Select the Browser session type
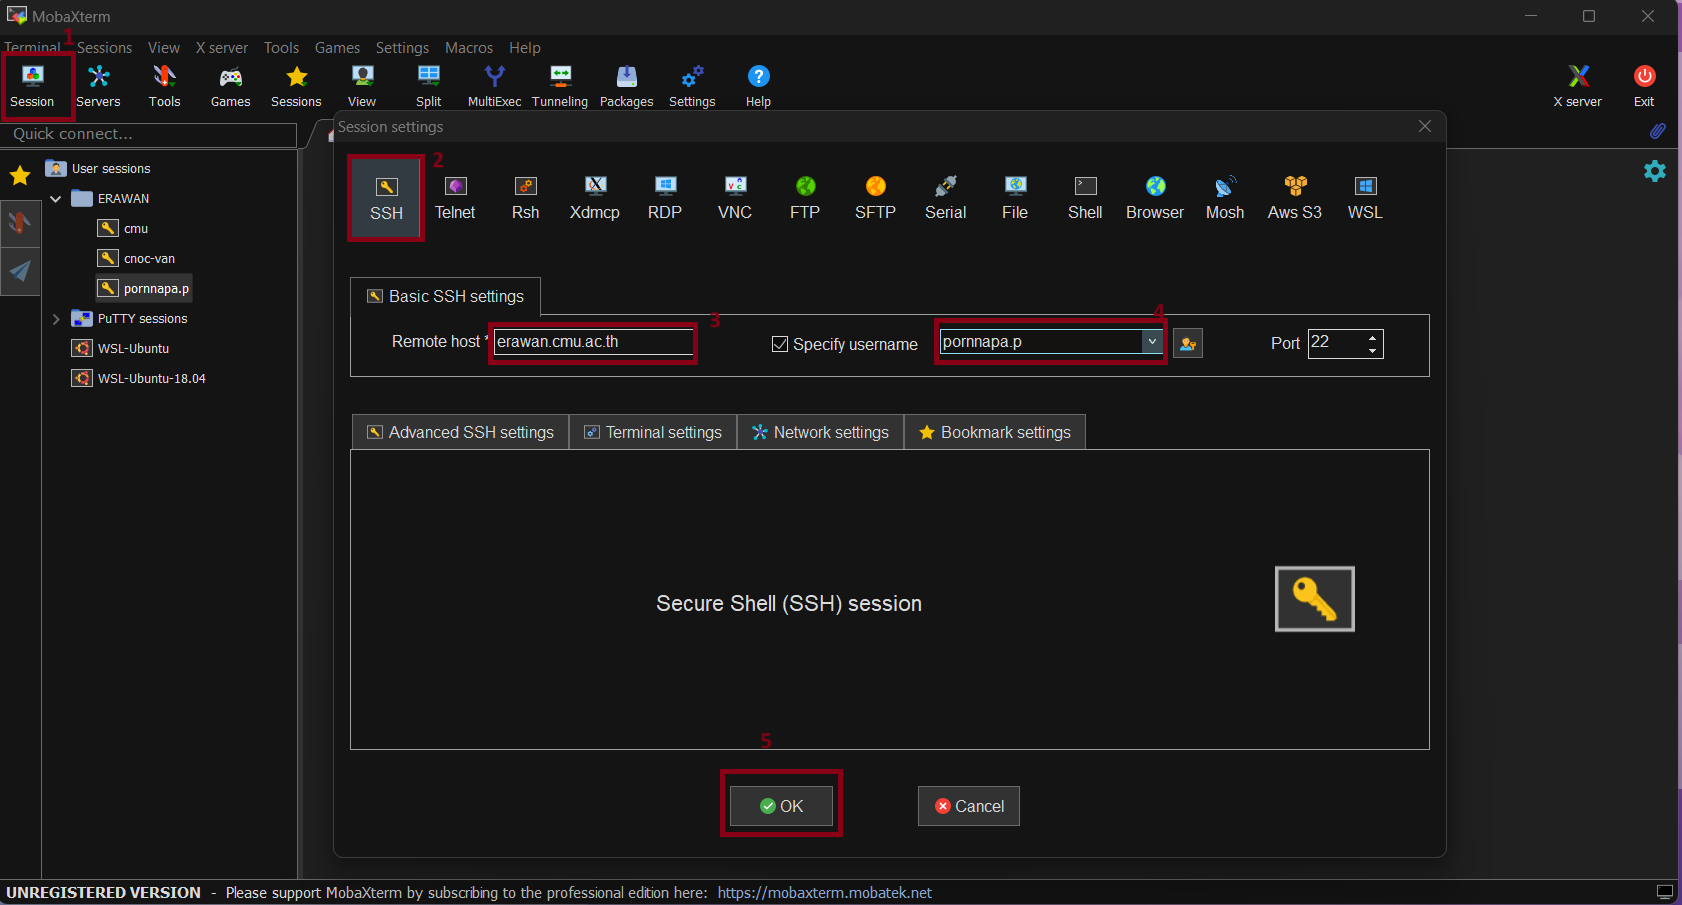The height and width of the screenshot is (905, 1682). point(1155,198)
